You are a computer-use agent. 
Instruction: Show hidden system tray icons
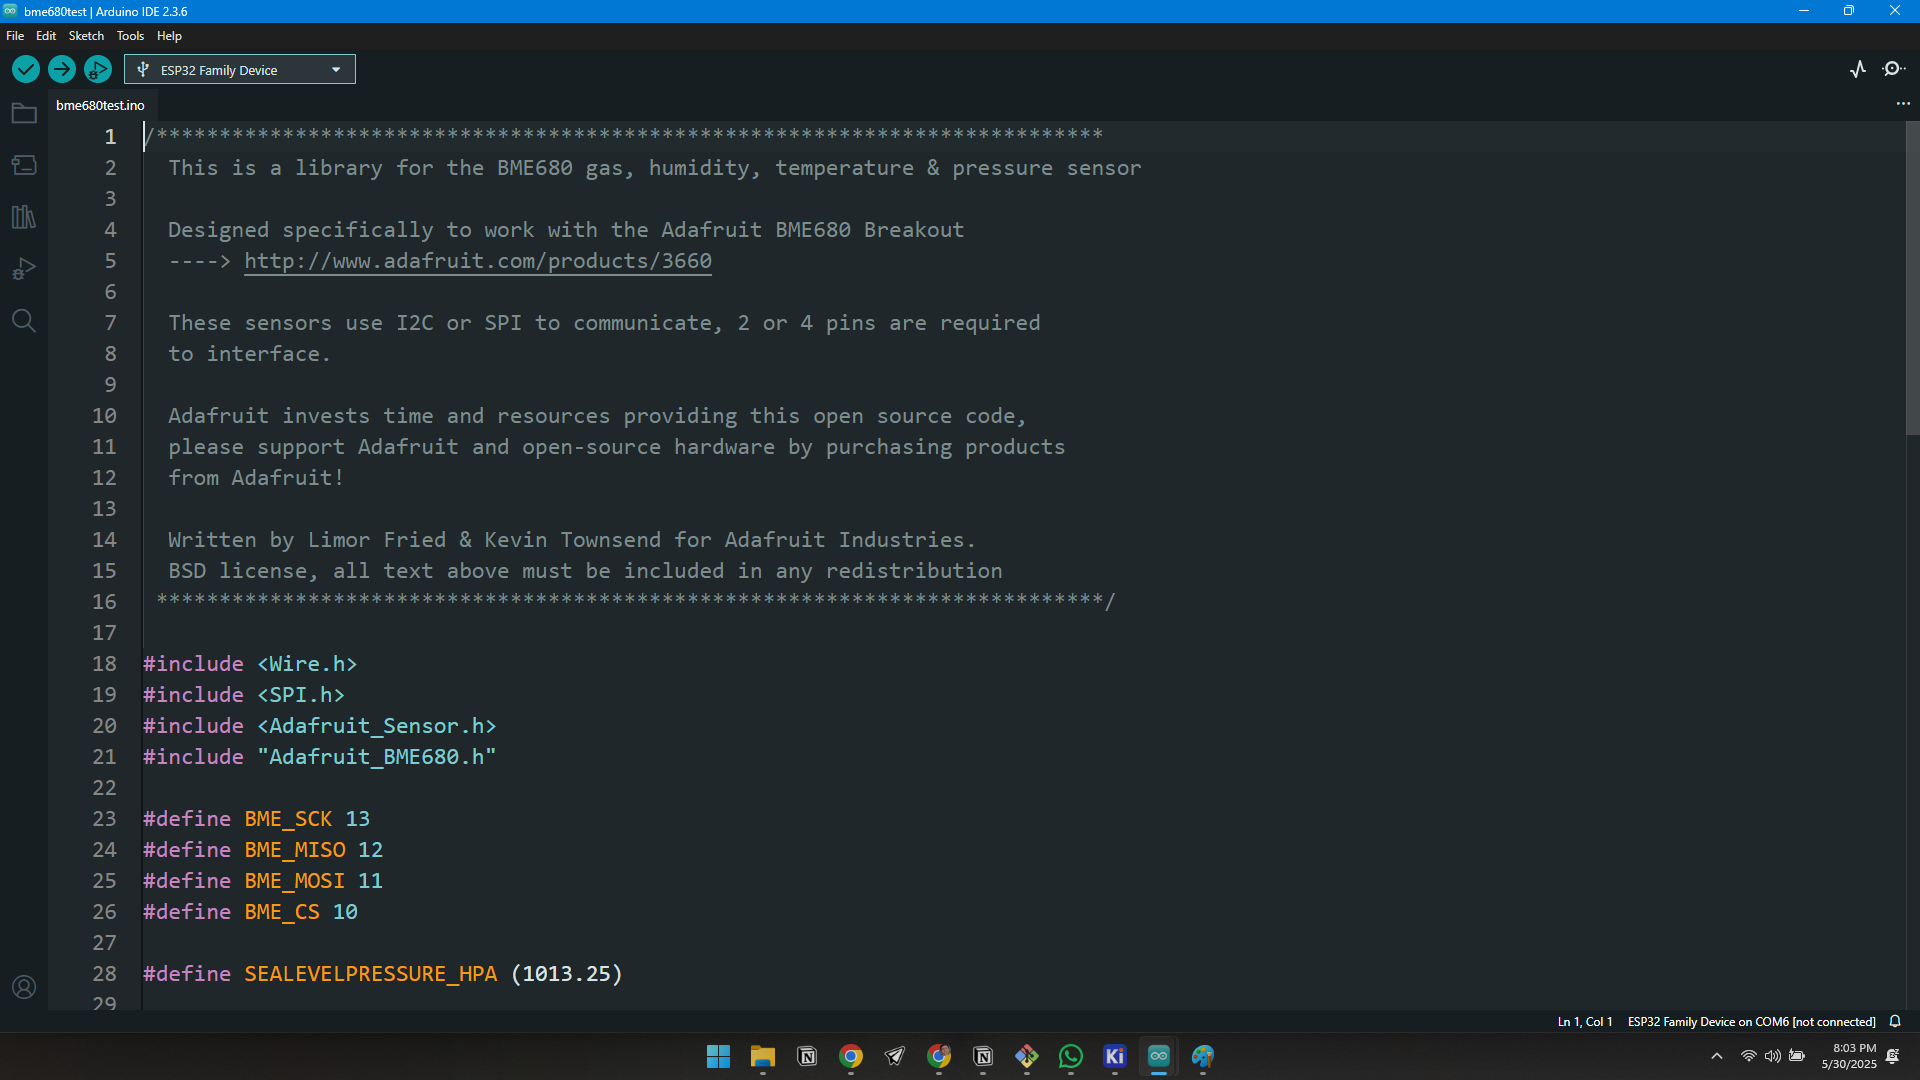tap(1717, 1056)
